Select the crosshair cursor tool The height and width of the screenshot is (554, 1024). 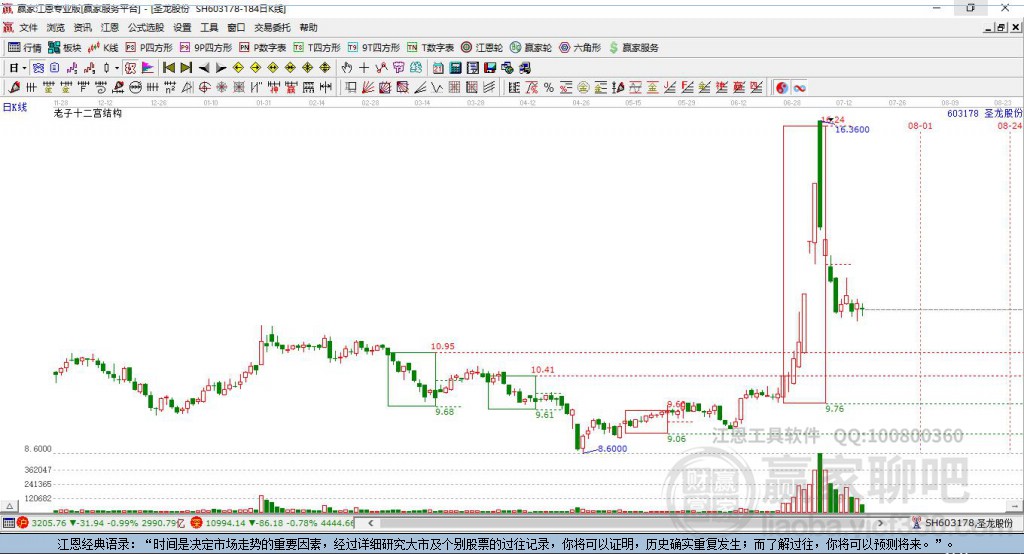click(x=364, y=67)
